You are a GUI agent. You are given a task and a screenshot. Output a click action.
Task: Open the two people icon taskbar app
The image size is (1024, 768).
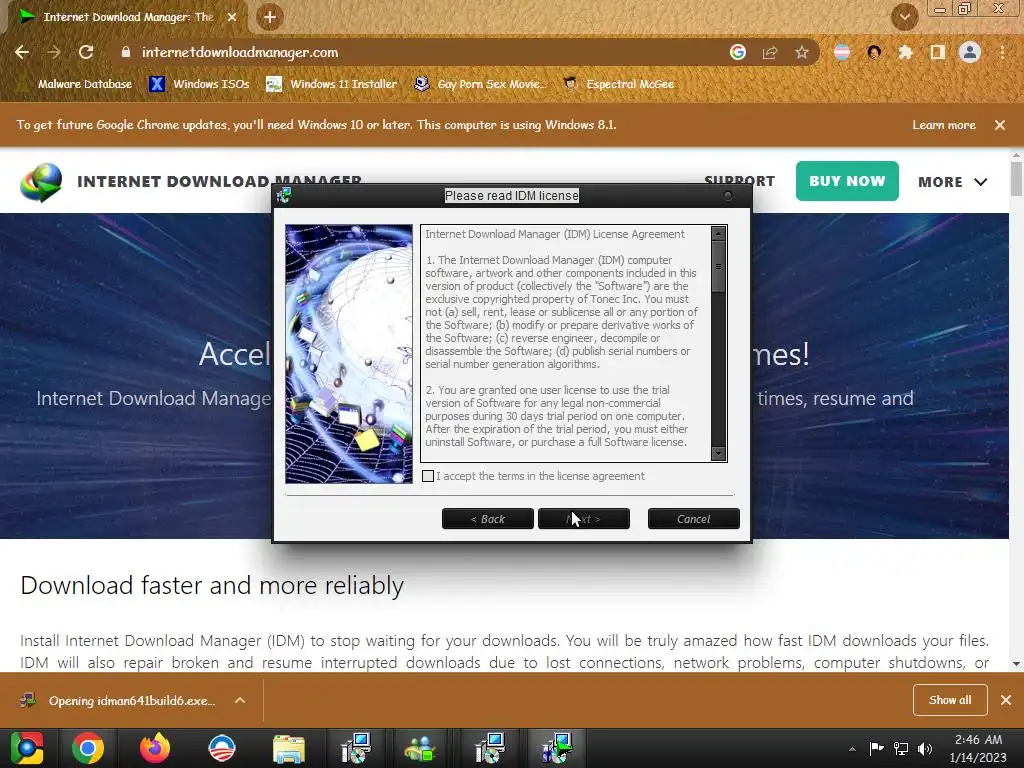(421, 748)
